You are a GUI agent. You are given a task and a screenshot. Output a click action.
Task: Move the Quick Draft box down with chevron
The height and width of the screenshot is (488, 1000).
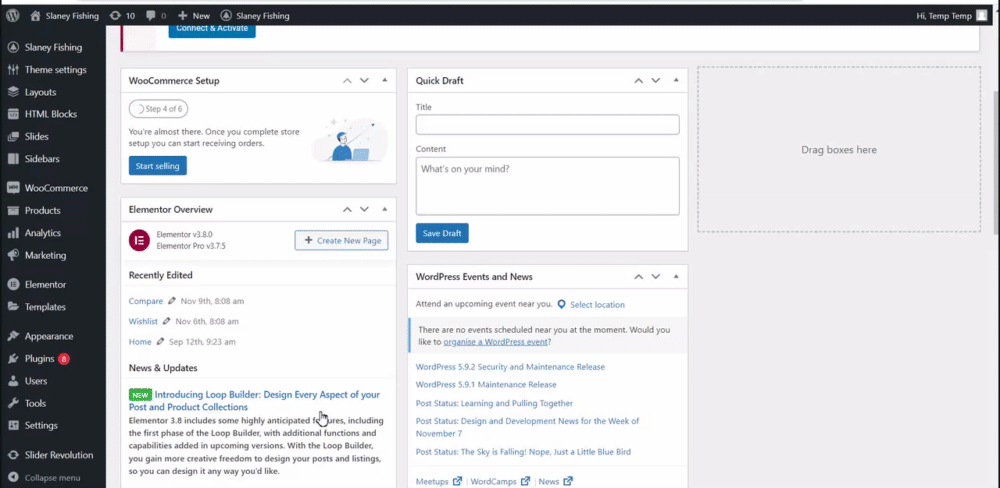coord(656,80)
